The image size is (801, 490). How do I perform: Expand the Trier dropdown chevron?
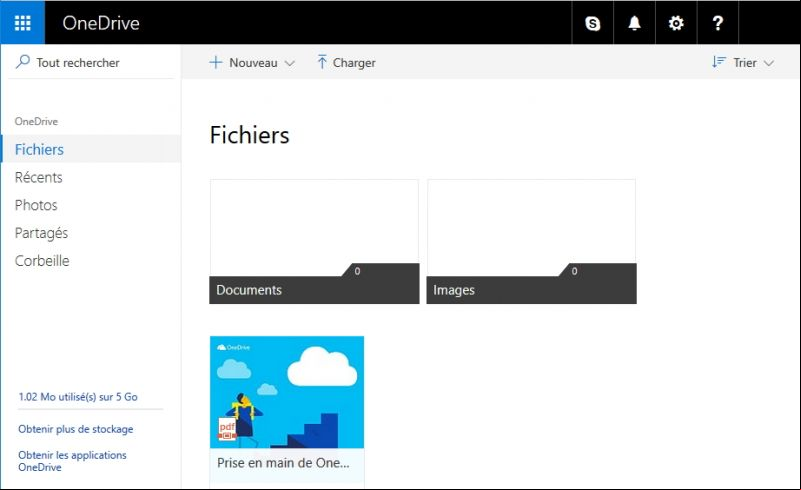pos(769,63)
